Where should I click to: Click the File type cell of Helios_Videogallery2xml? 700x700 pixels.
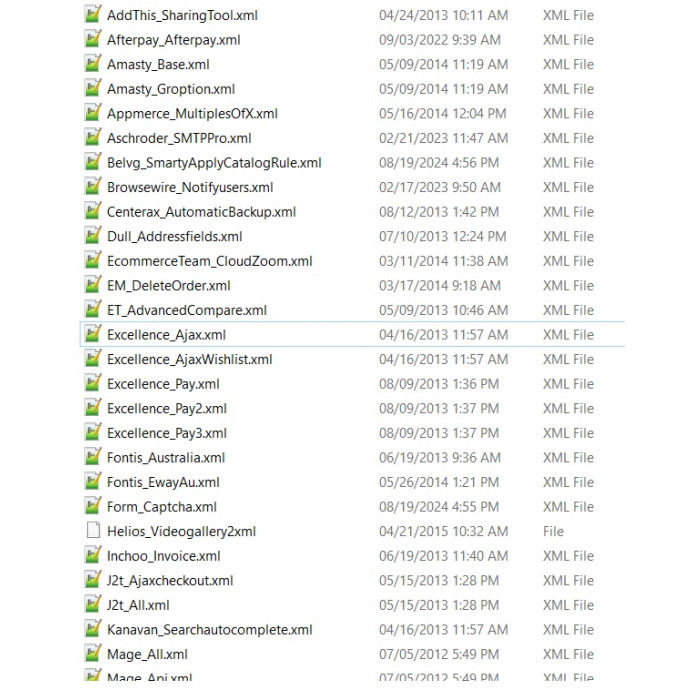click(x=553, y=531)
